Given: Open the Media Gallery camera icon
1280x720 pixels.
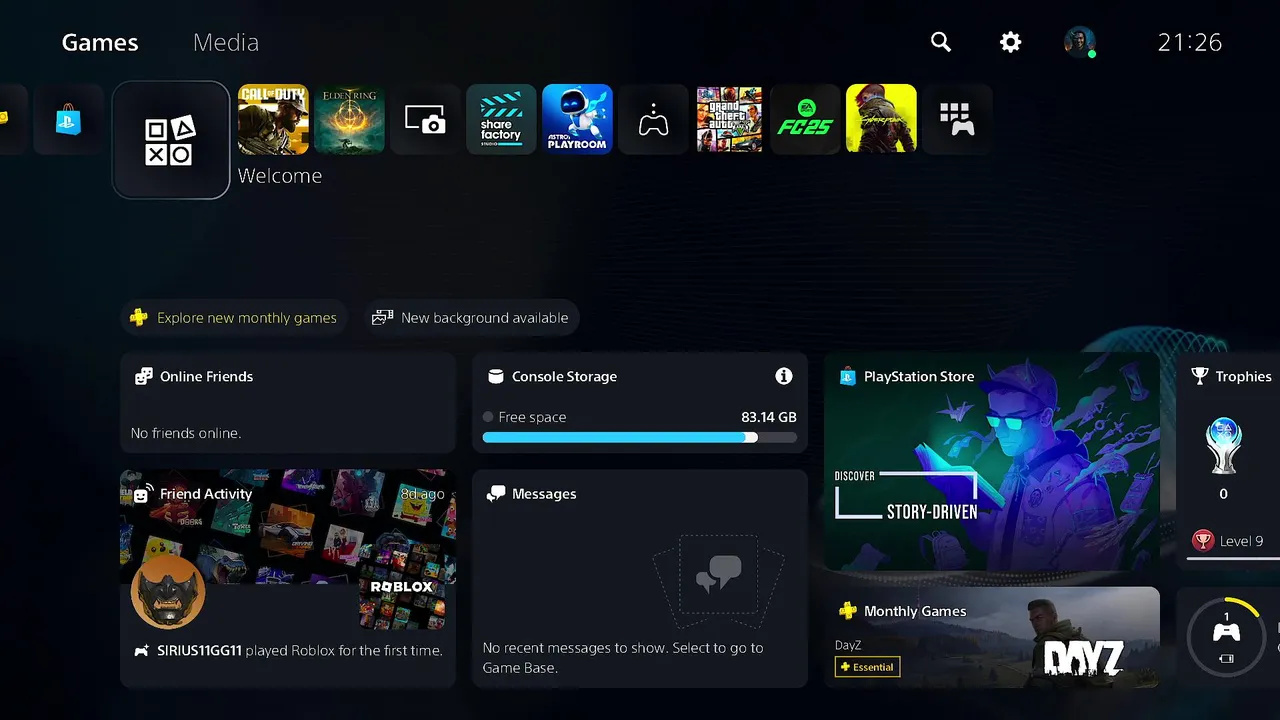Looking at the screenshot, I should pos(425,119).
